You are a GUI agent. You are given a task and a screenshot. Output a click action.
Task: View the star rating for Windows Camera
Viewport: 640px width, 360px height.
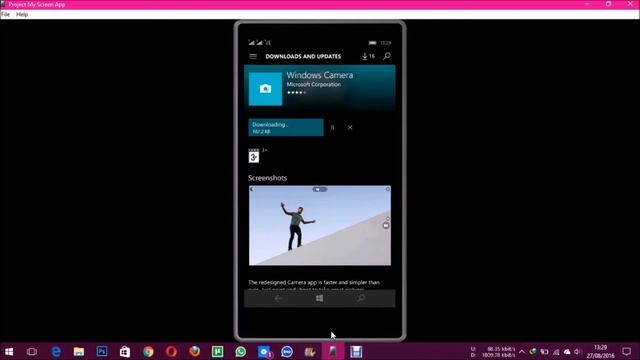click(x=296, y=93)
